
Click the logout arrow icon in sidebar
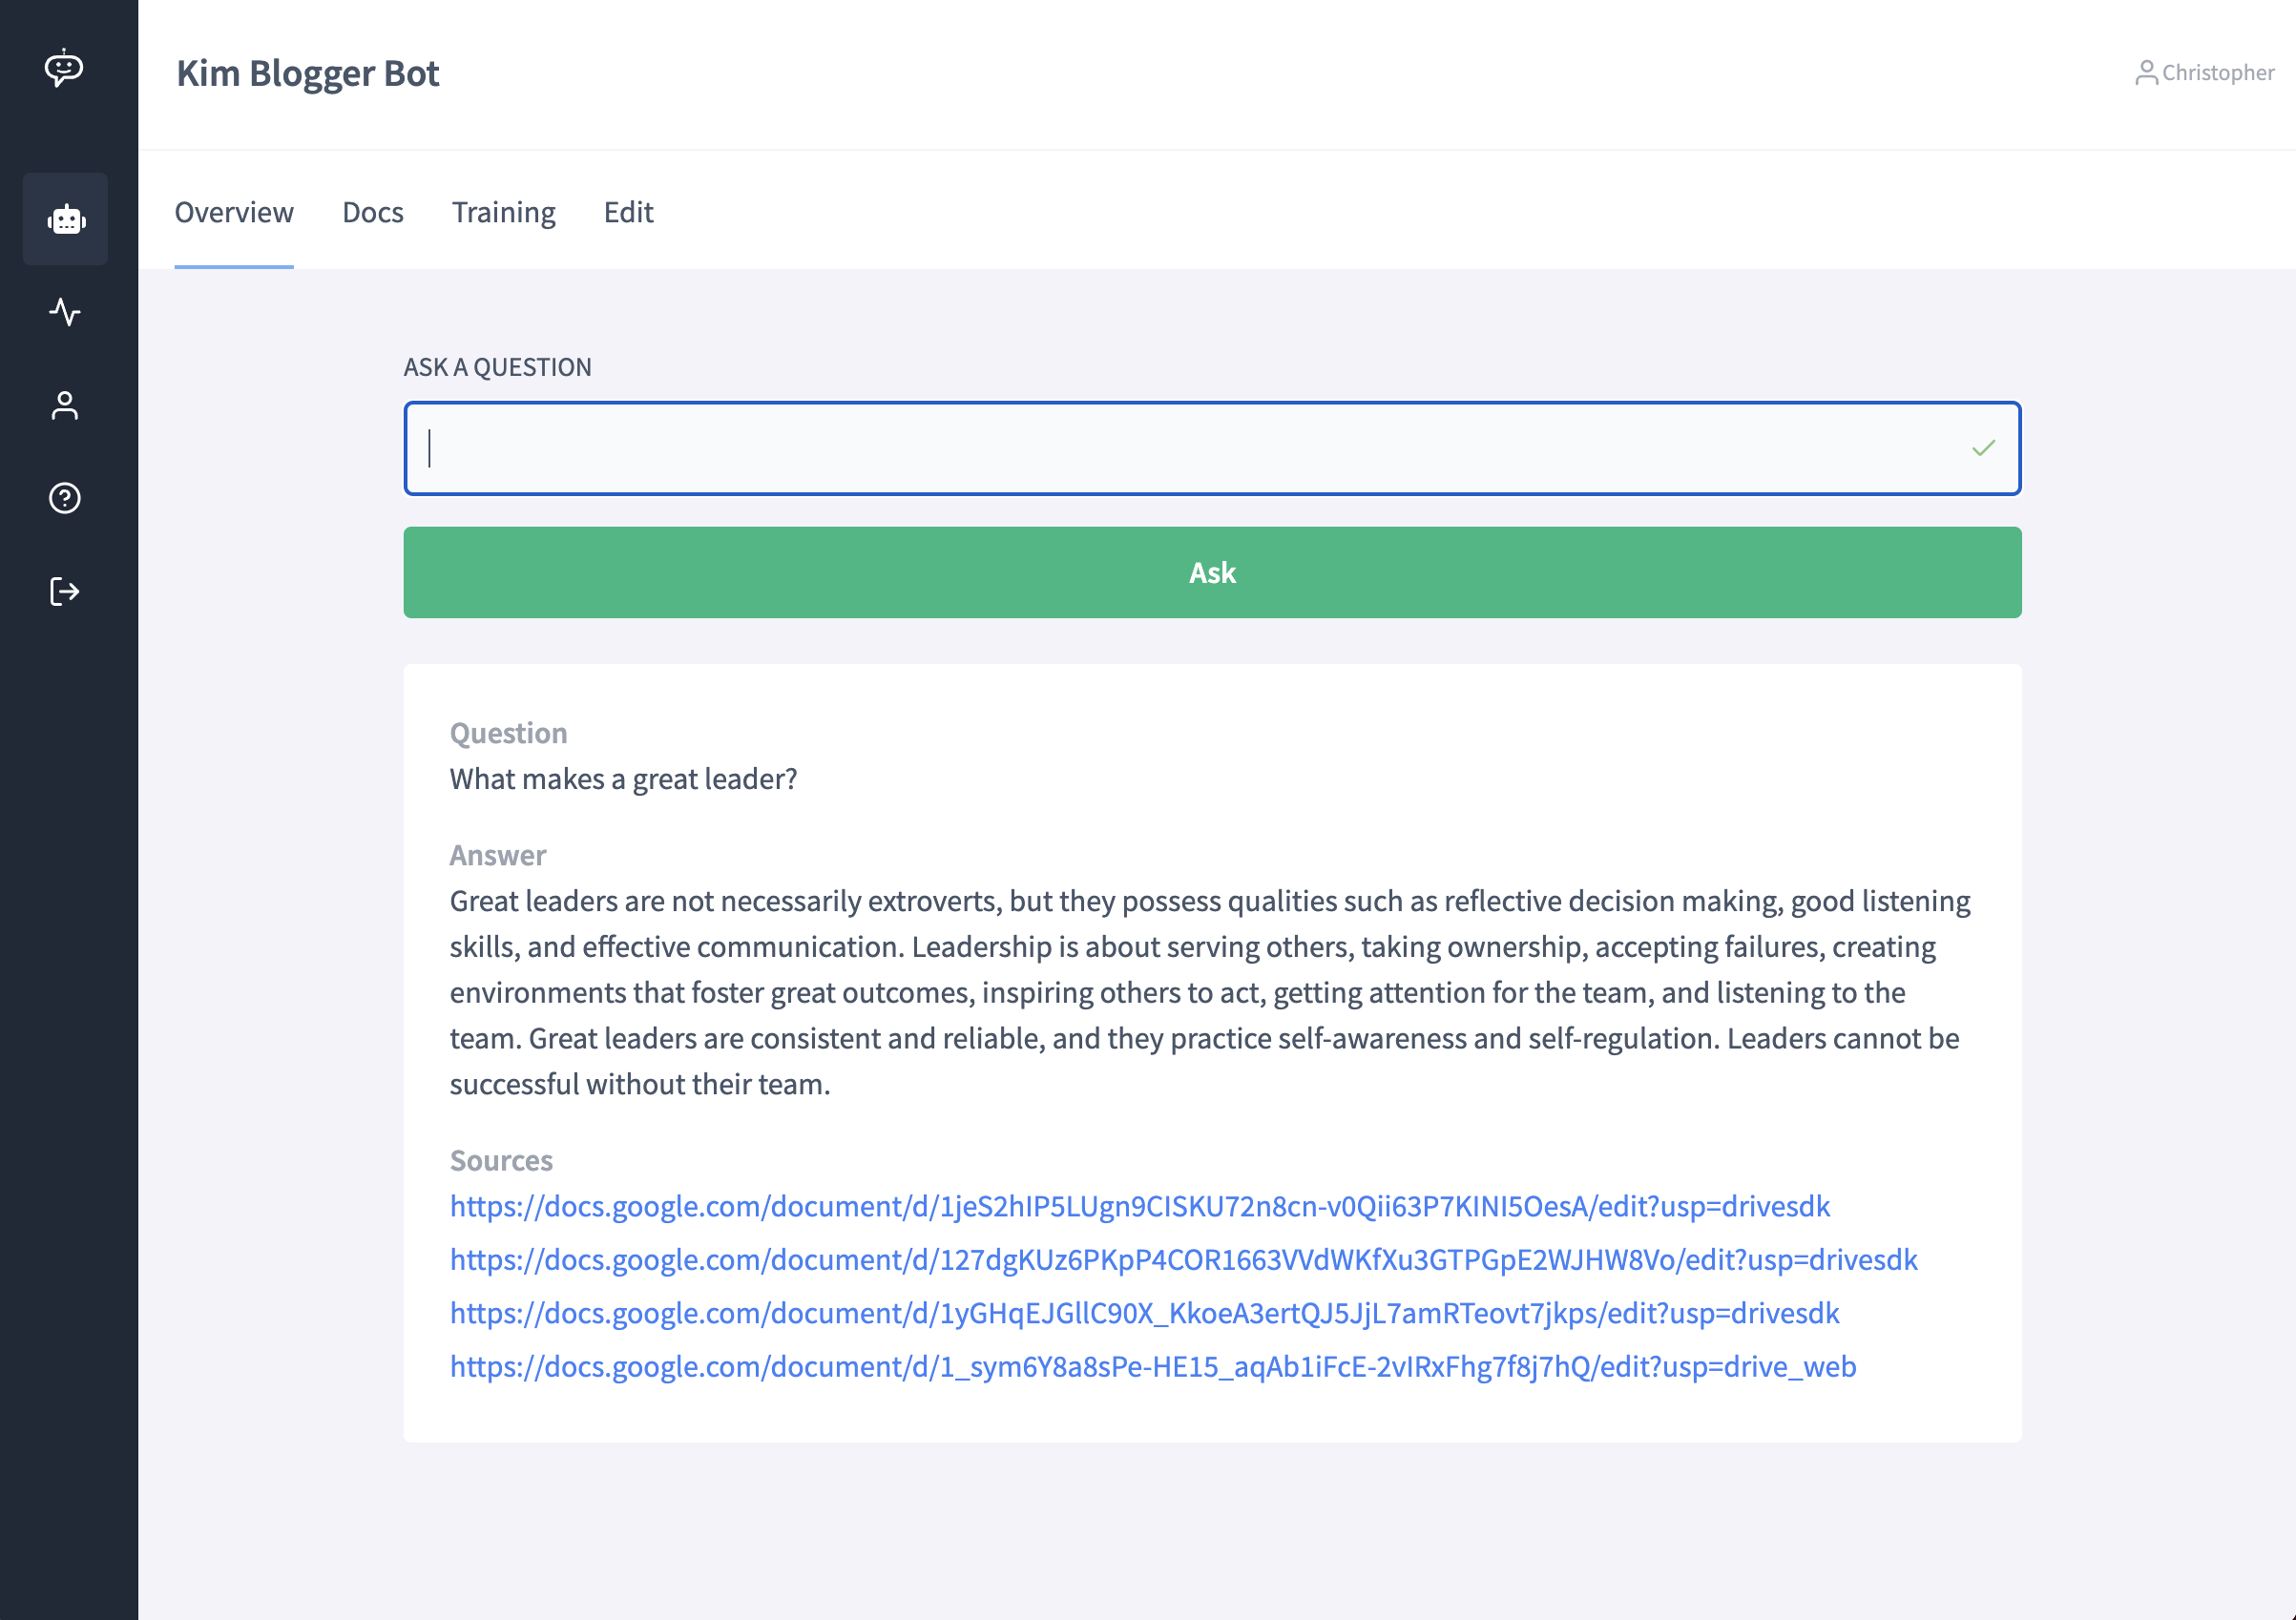point(65,591)
